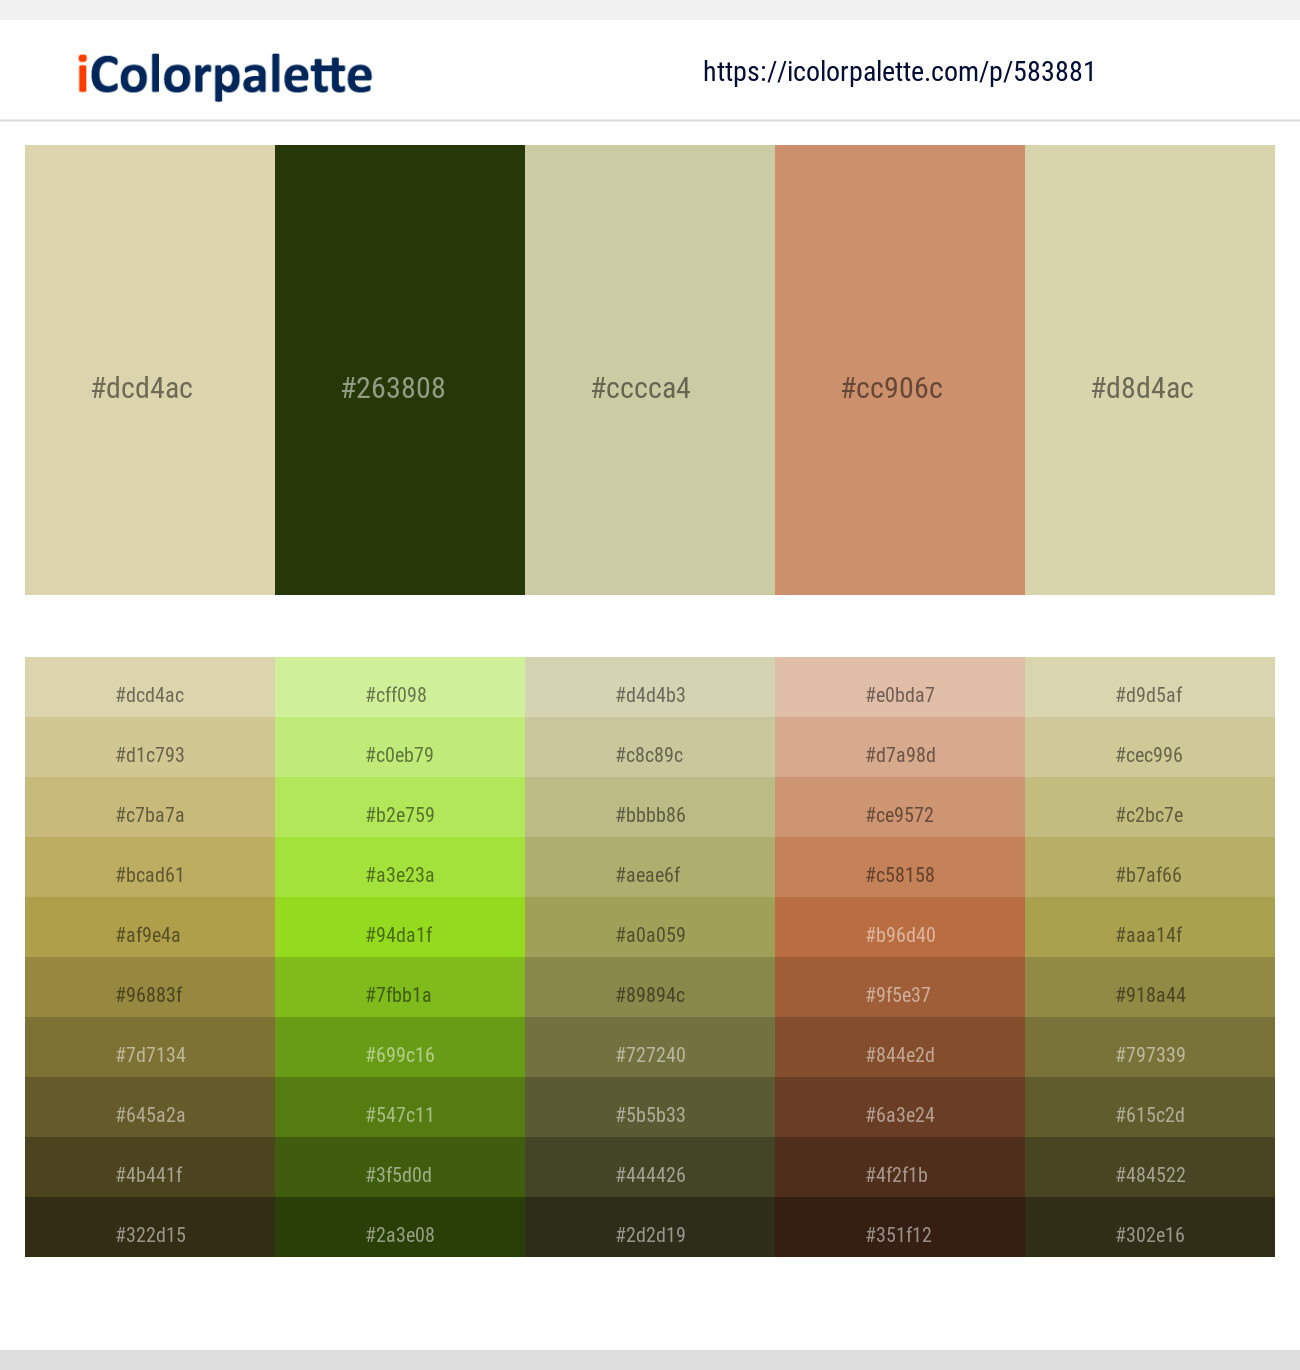The height and width of the screenshot is (1370, 1300).
Task: Click the #cff098 shade cell
Action: point(398,694)
